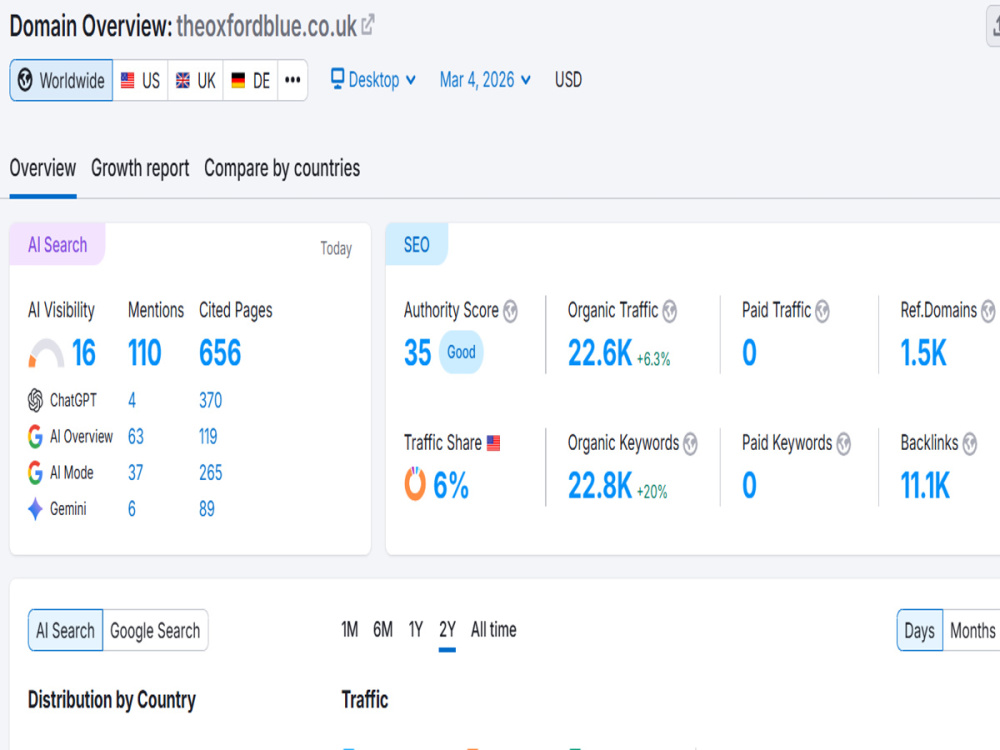The height and width of the screenshot is (750, 1000).
Task: Open Backlinks value 11.1K
Action: [x=925, y=485]
